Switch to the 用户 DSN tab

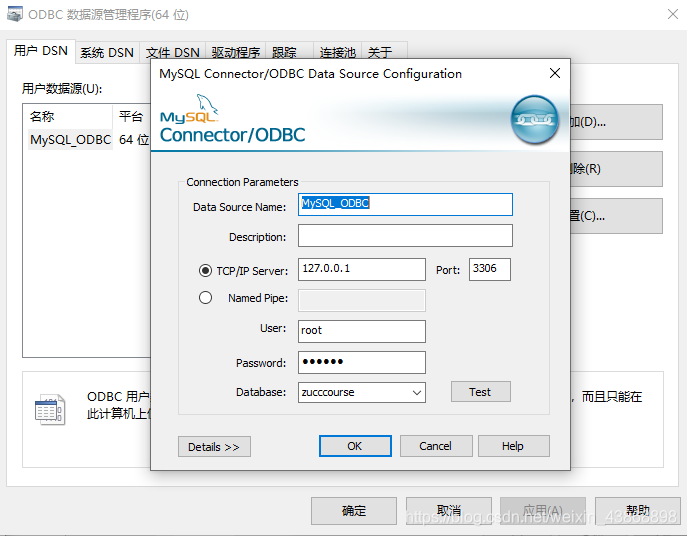click(x=41, y=51)
